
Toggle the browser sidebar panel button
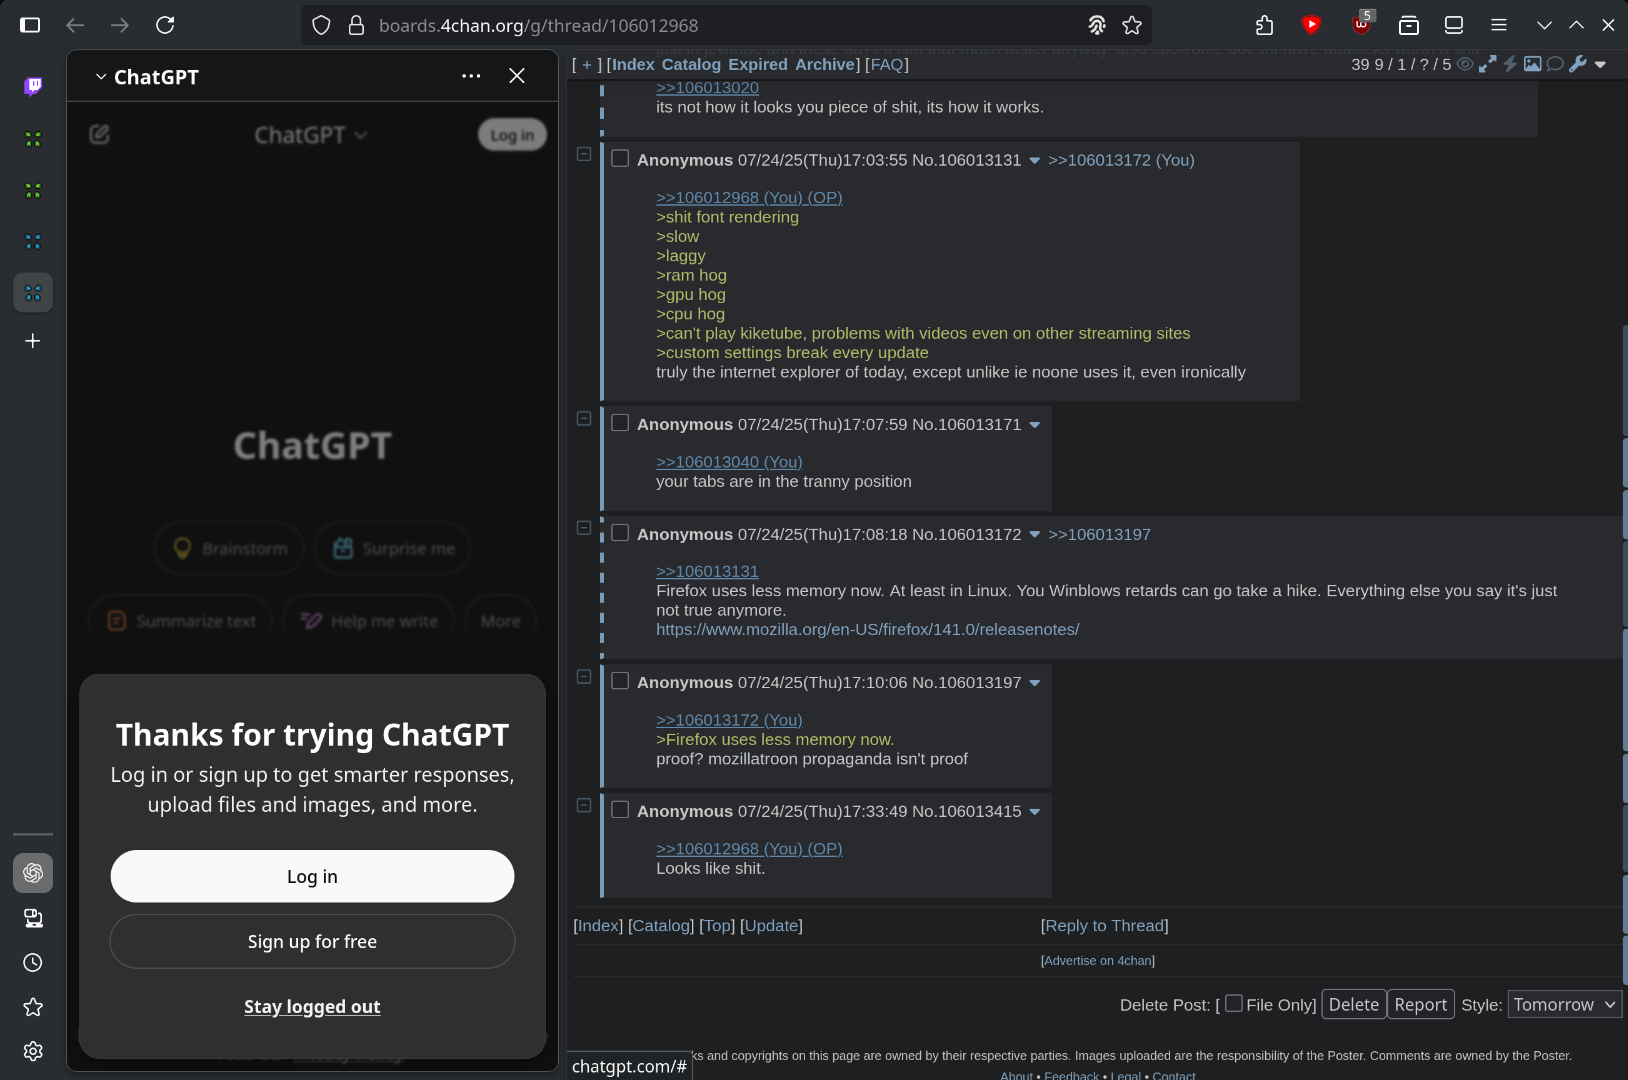pos(30,25)
